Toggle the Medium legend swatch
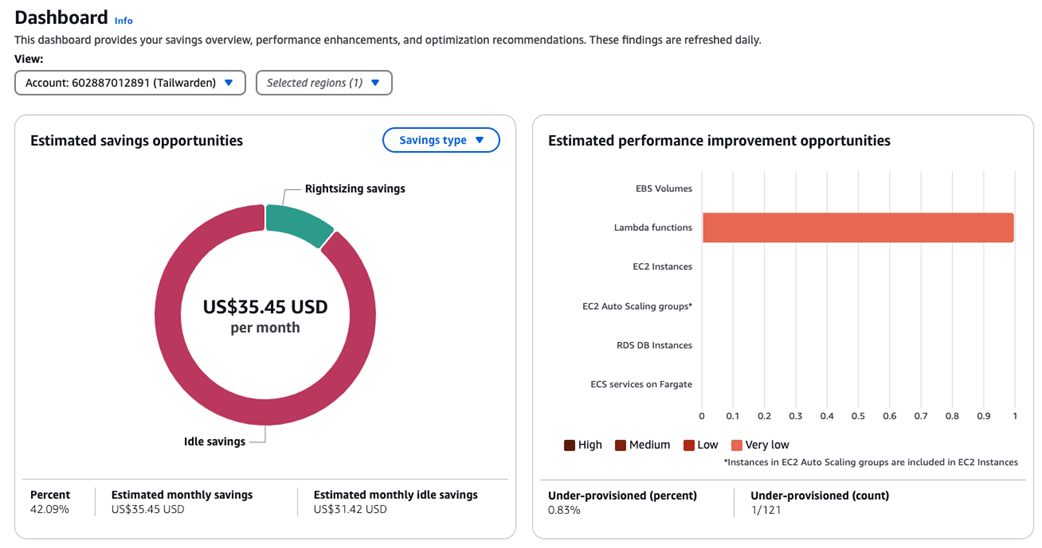The width and height of the screenshot is (1042, 548). 621,445
